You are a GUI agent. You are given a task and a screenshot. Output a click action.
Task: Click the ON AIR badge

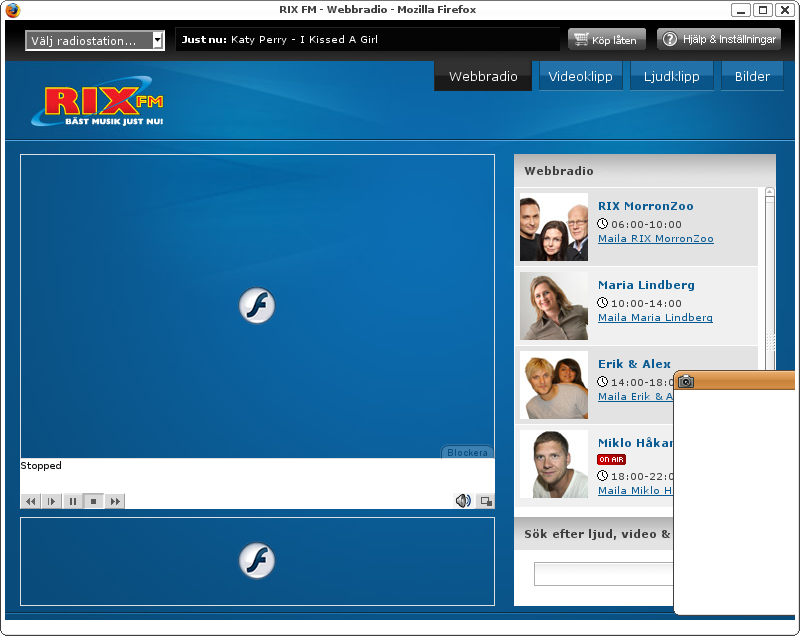pos(611,460)
